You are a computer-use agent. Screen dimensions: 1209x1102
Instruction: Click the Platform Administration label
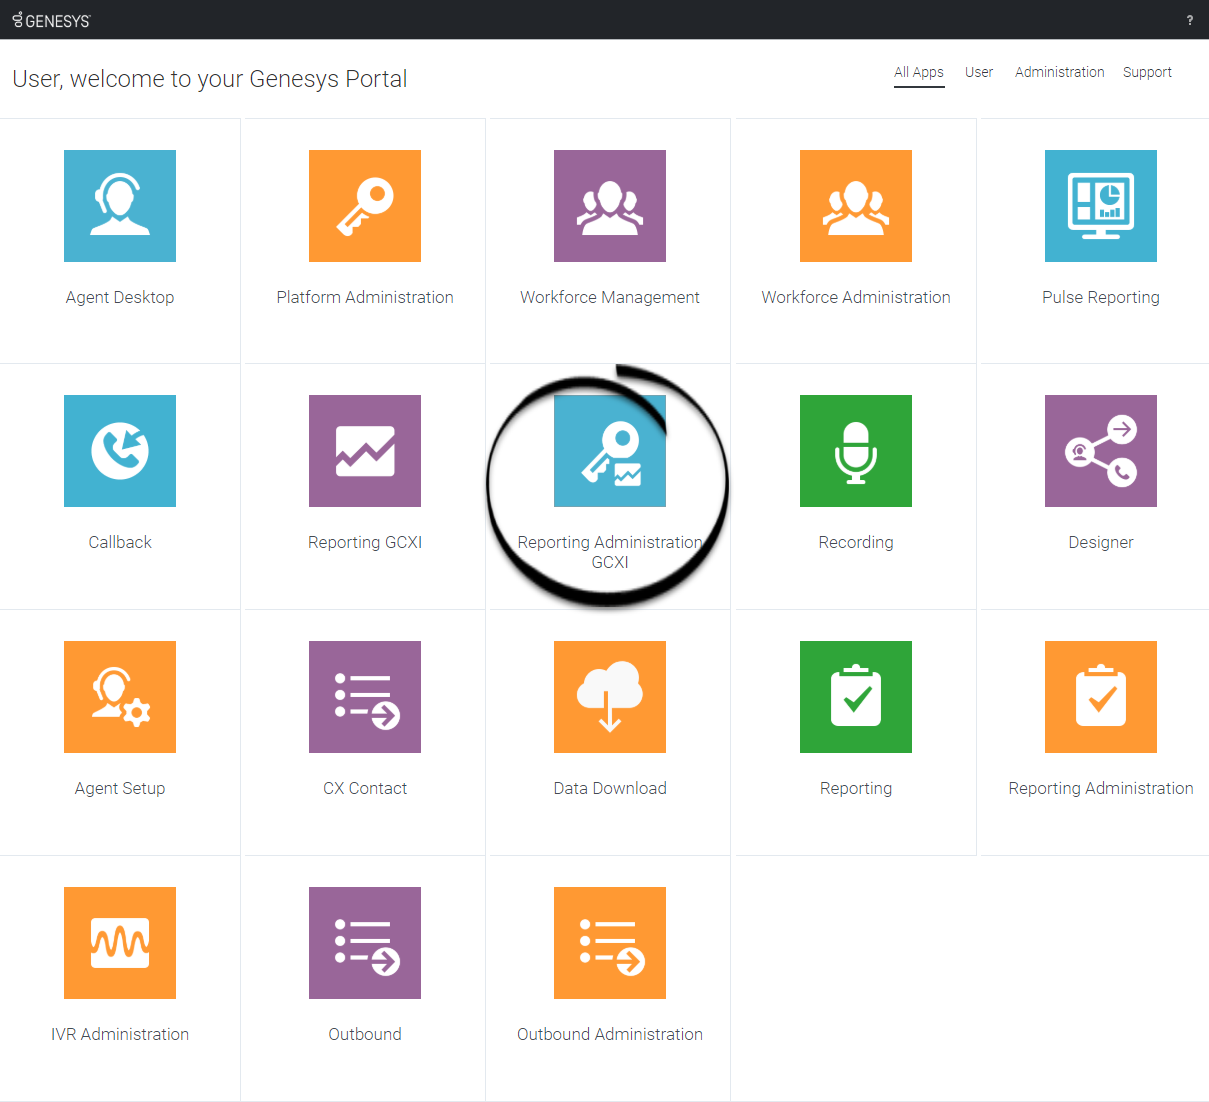tap(365, 297)
